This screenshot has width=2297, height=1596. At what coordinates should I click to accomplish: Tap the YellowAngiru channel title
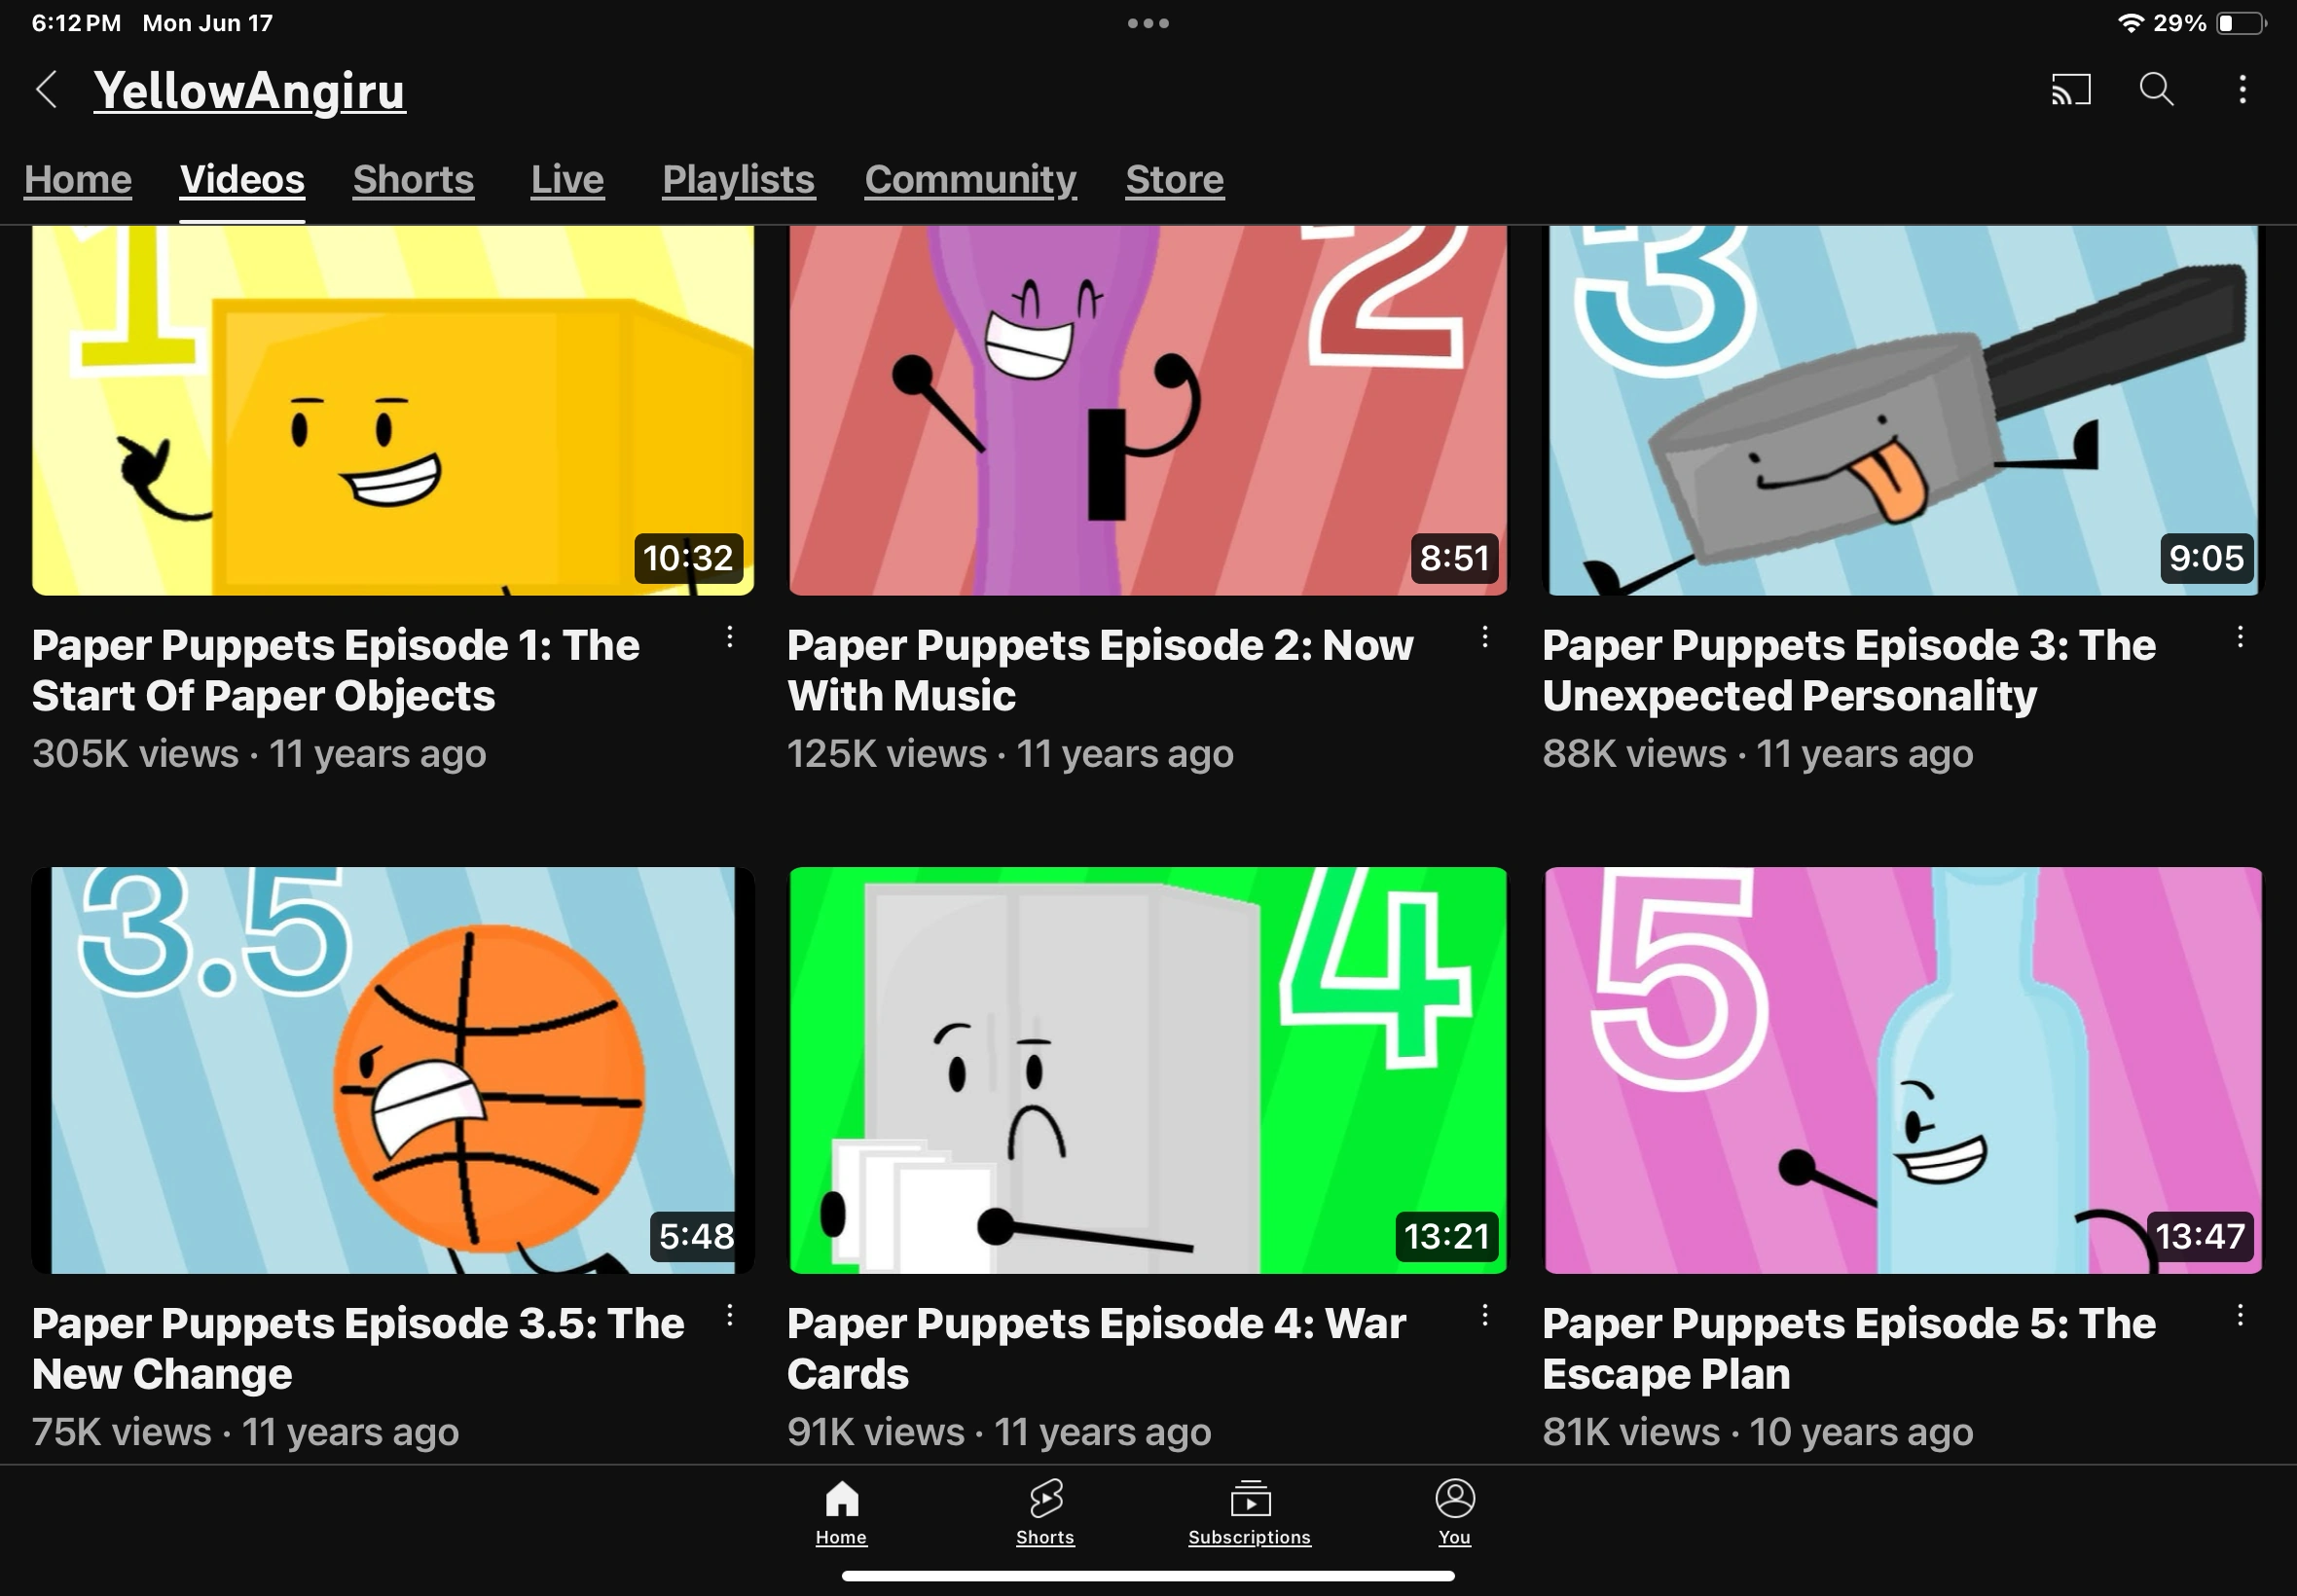coord(249,91)
